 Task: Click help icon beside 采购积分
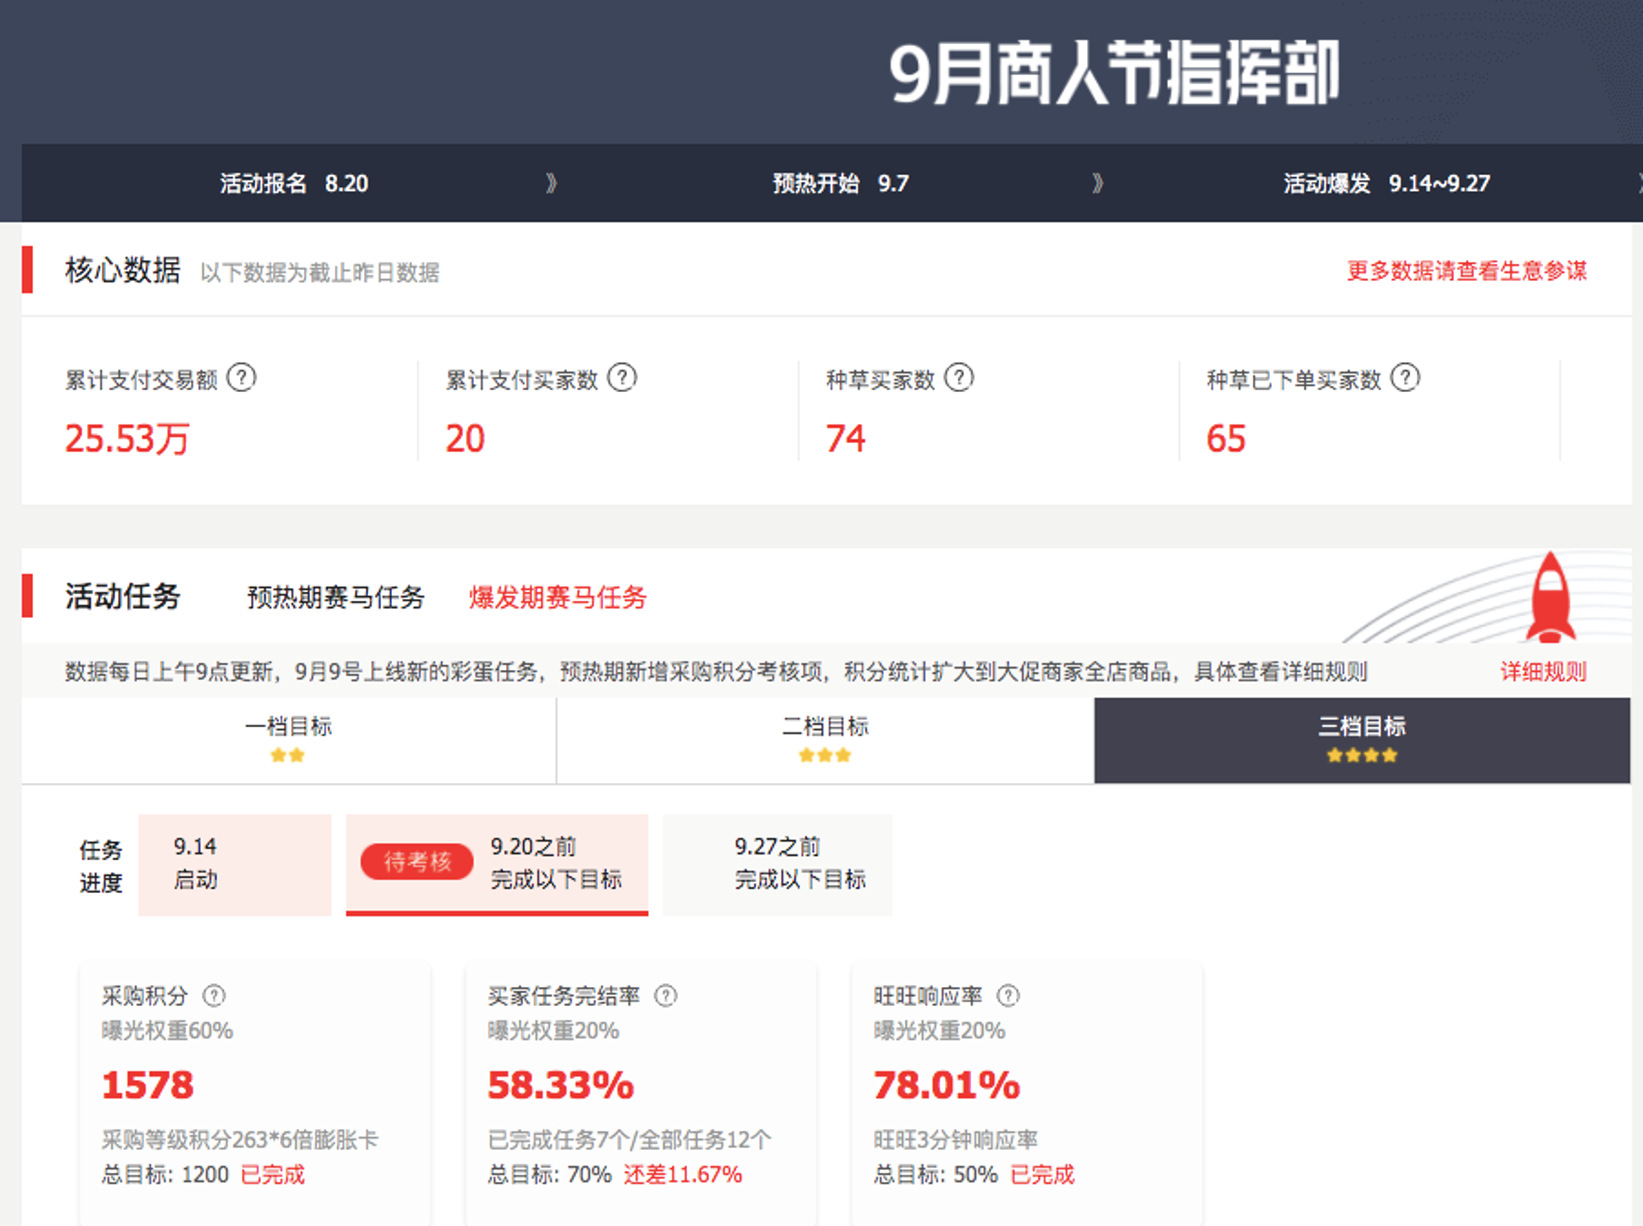click(x=214, y=995)
